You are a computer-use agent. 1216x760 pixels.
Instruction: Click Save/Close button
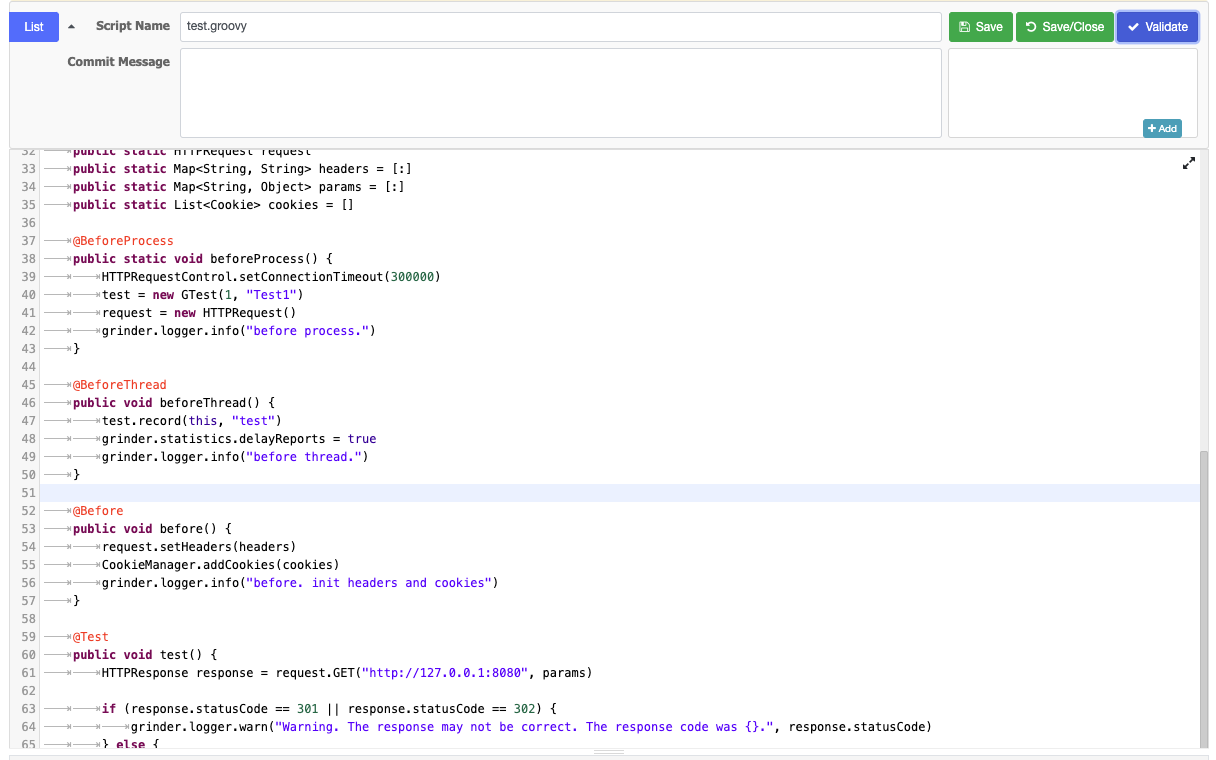click(1065, 27)
